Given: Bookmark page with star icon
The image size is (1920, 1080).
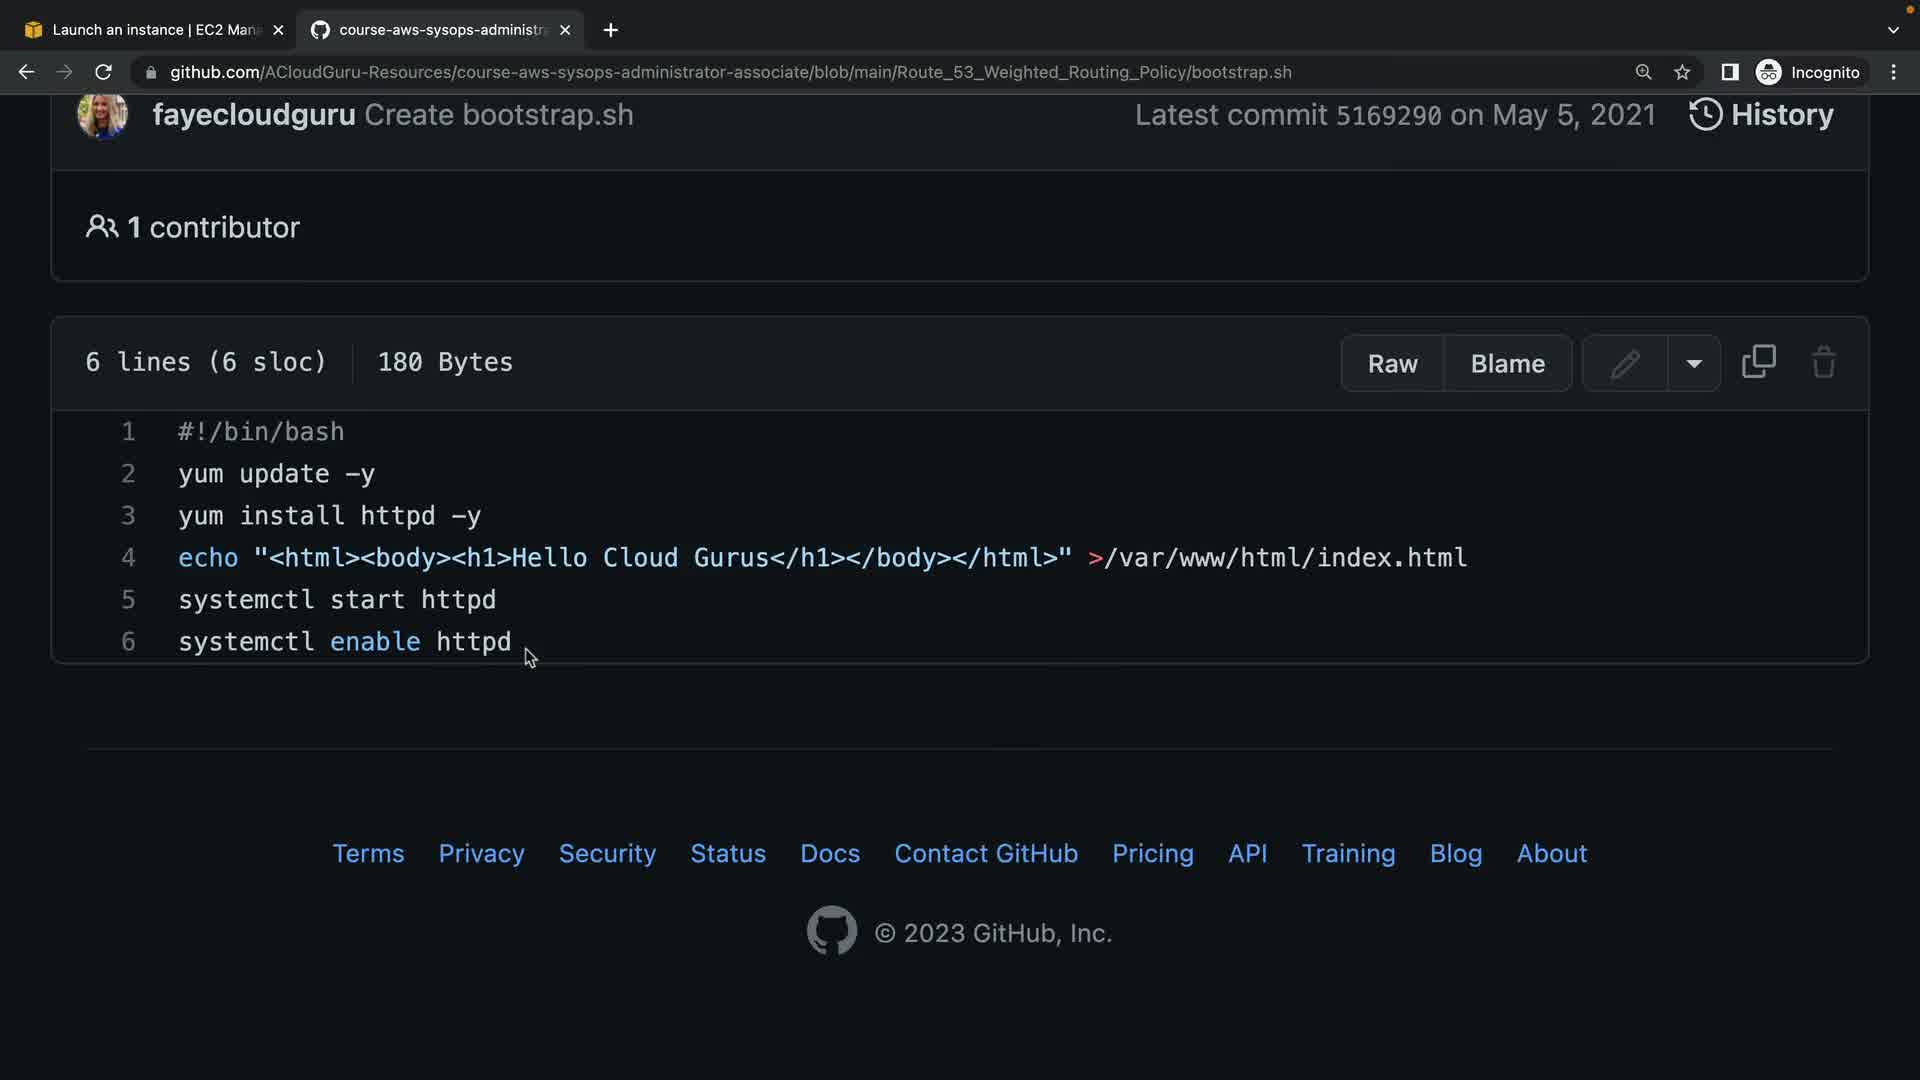Looking at the screenshot, I should (x=1682, y=72).
